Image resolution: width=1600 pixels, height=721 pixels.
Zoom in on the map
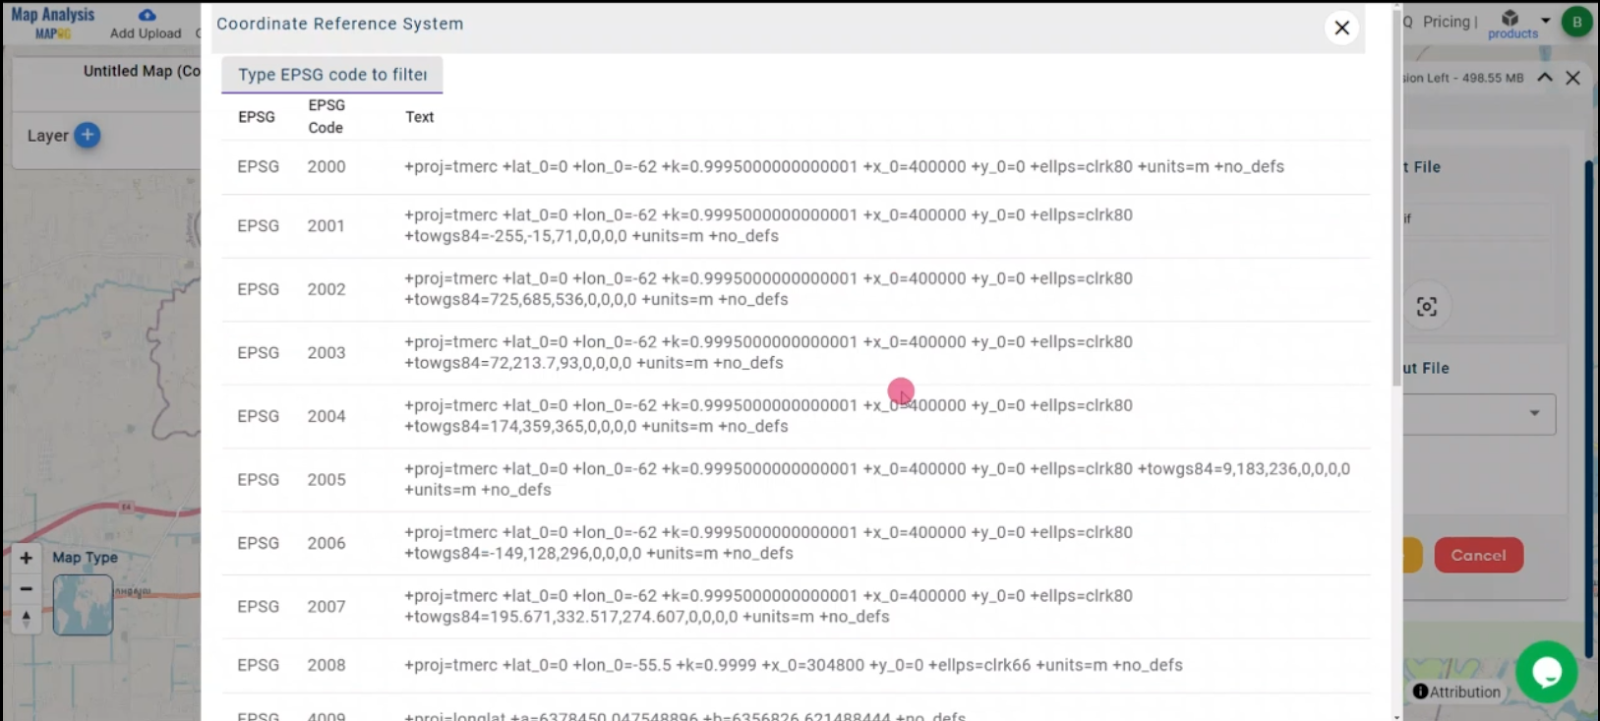[x=26, y=558]
